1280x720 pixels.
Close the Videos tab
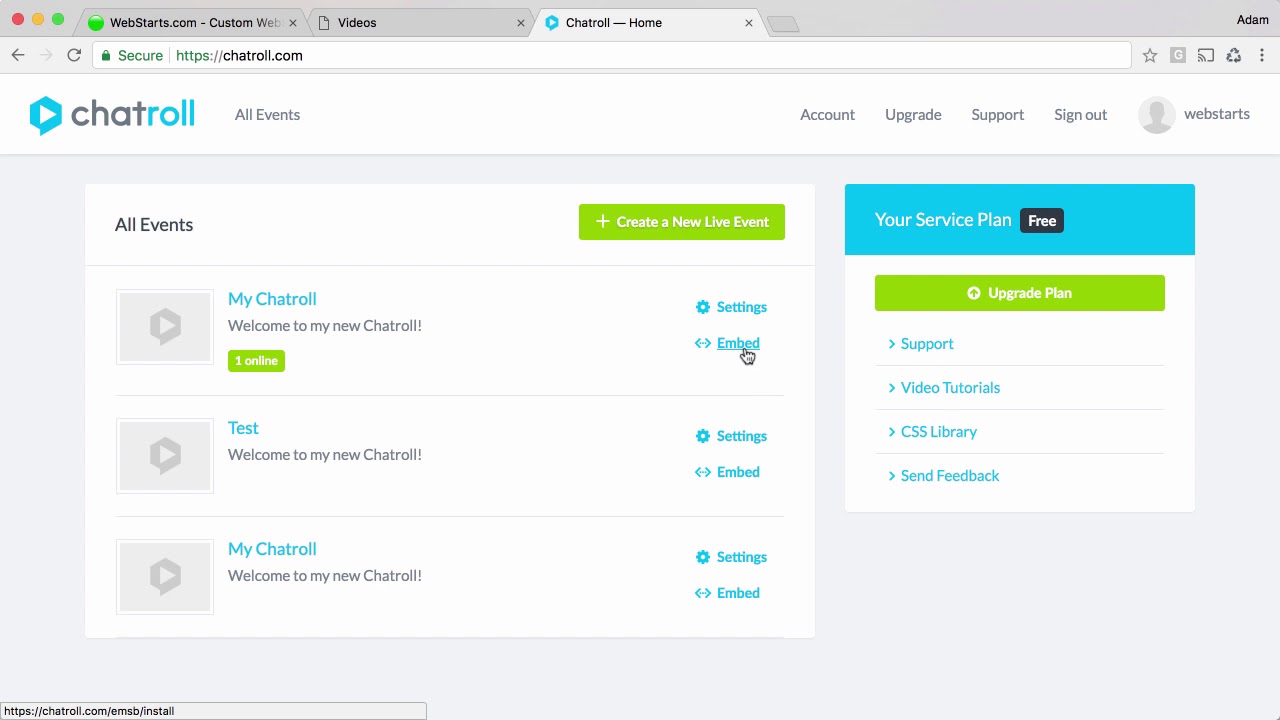[521, 23]
